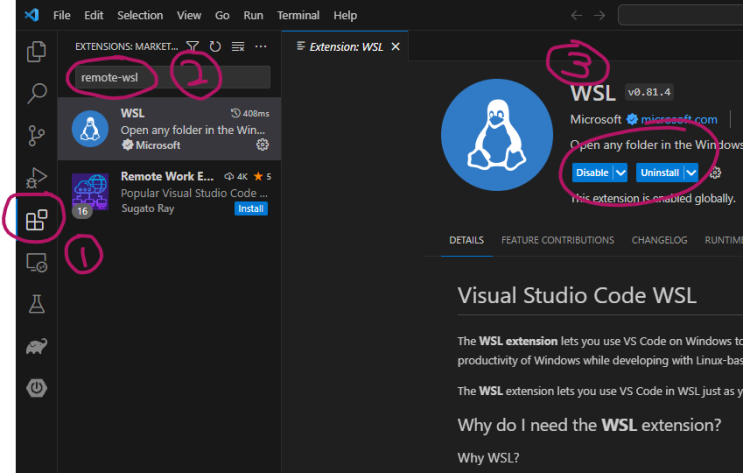Viewport: 743px width, 473px height.
Task: Open the Terminal menu
Action: [299, 15]
